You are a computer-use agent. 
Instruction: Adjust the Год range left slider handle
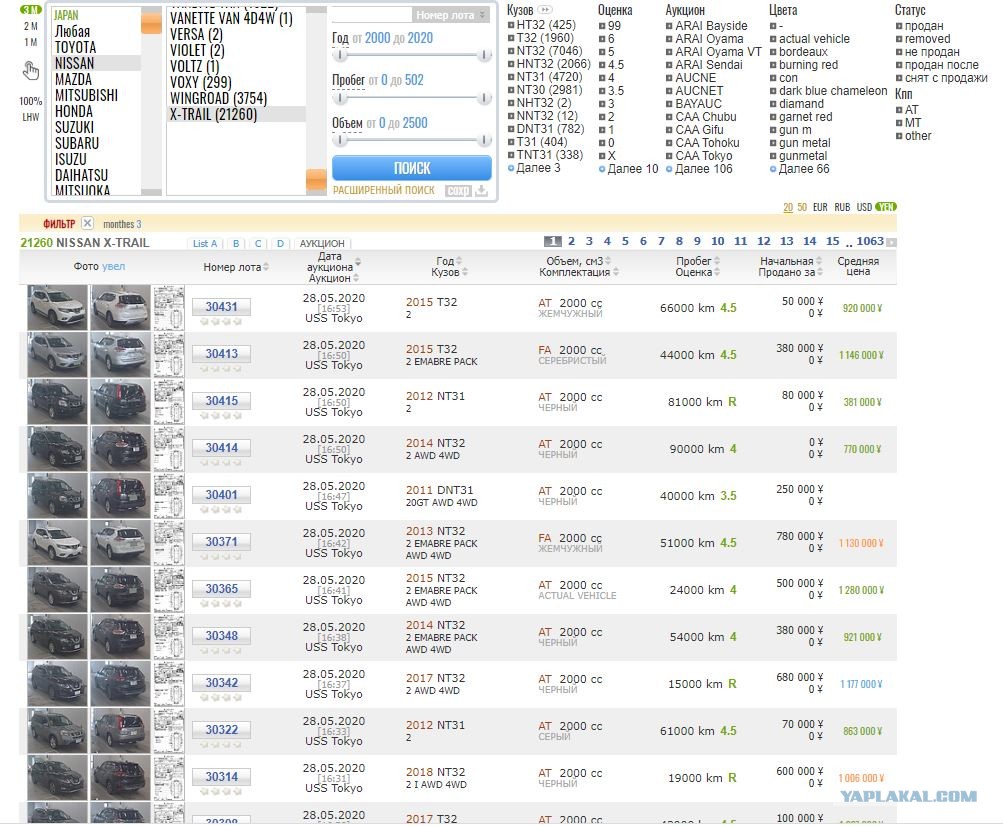pyautogui.click(x=341, y=56)
